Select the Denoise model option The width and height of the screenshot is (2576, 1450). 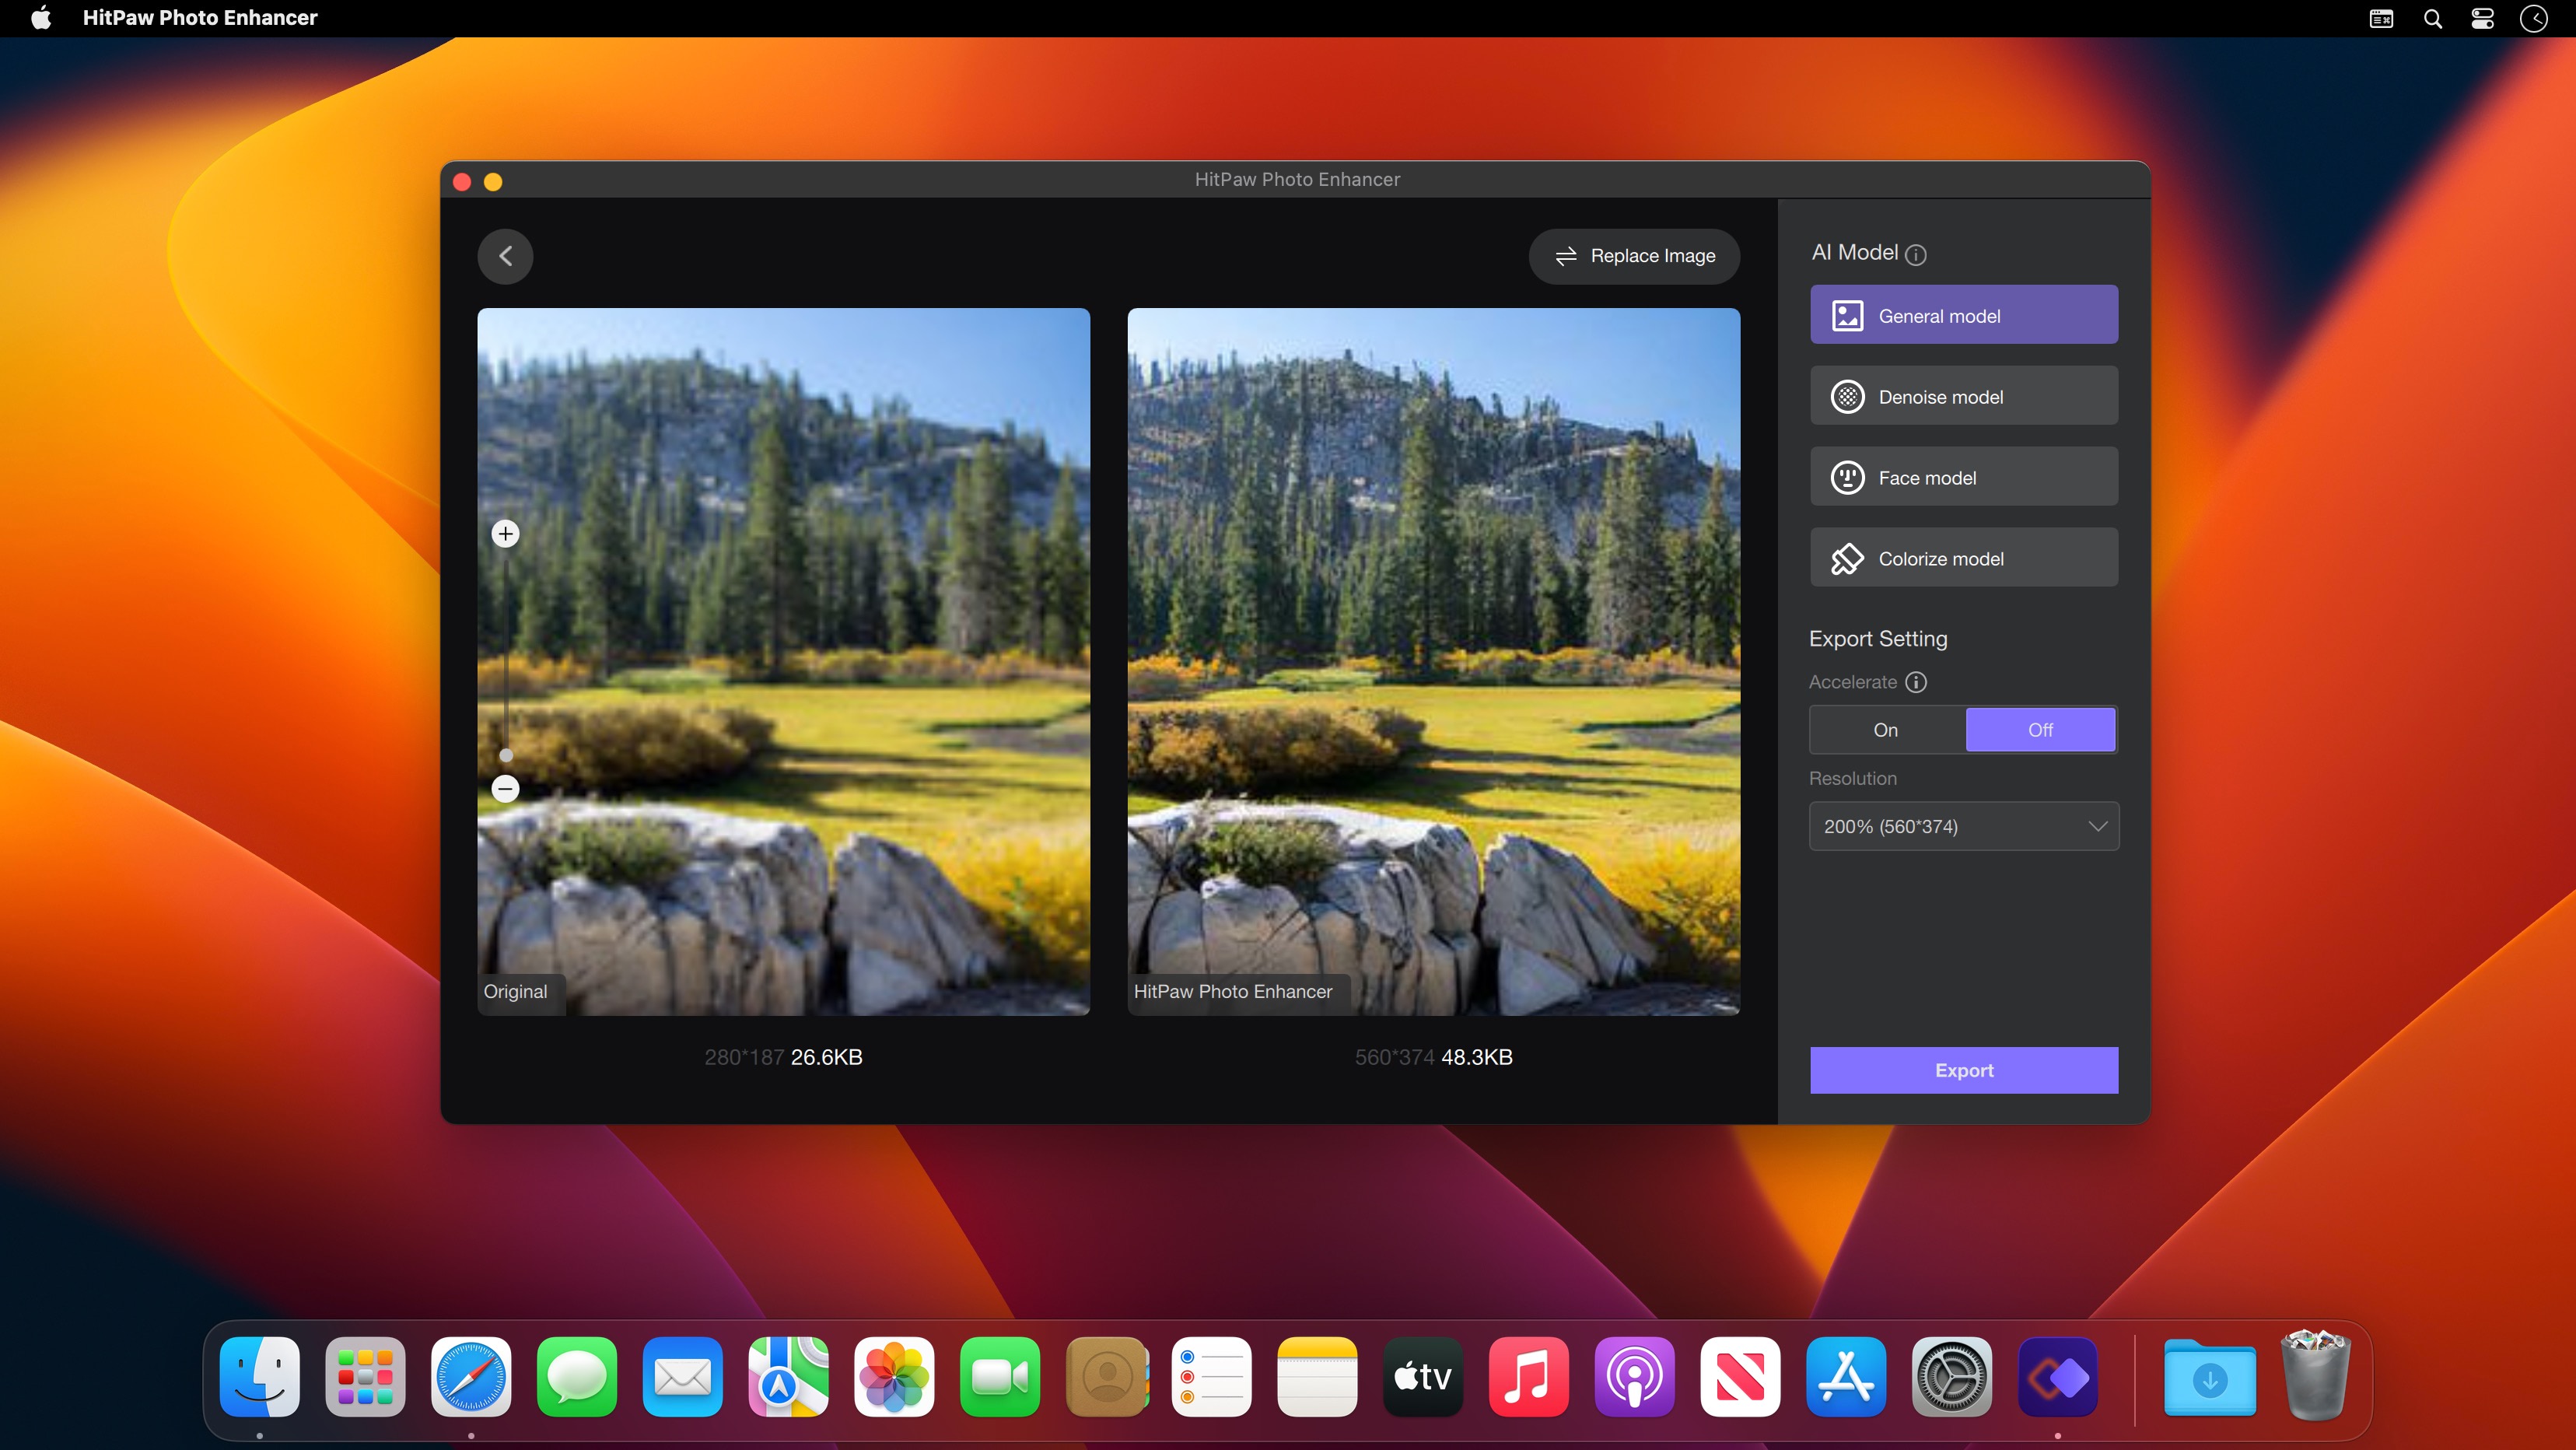click(1962, 395)
